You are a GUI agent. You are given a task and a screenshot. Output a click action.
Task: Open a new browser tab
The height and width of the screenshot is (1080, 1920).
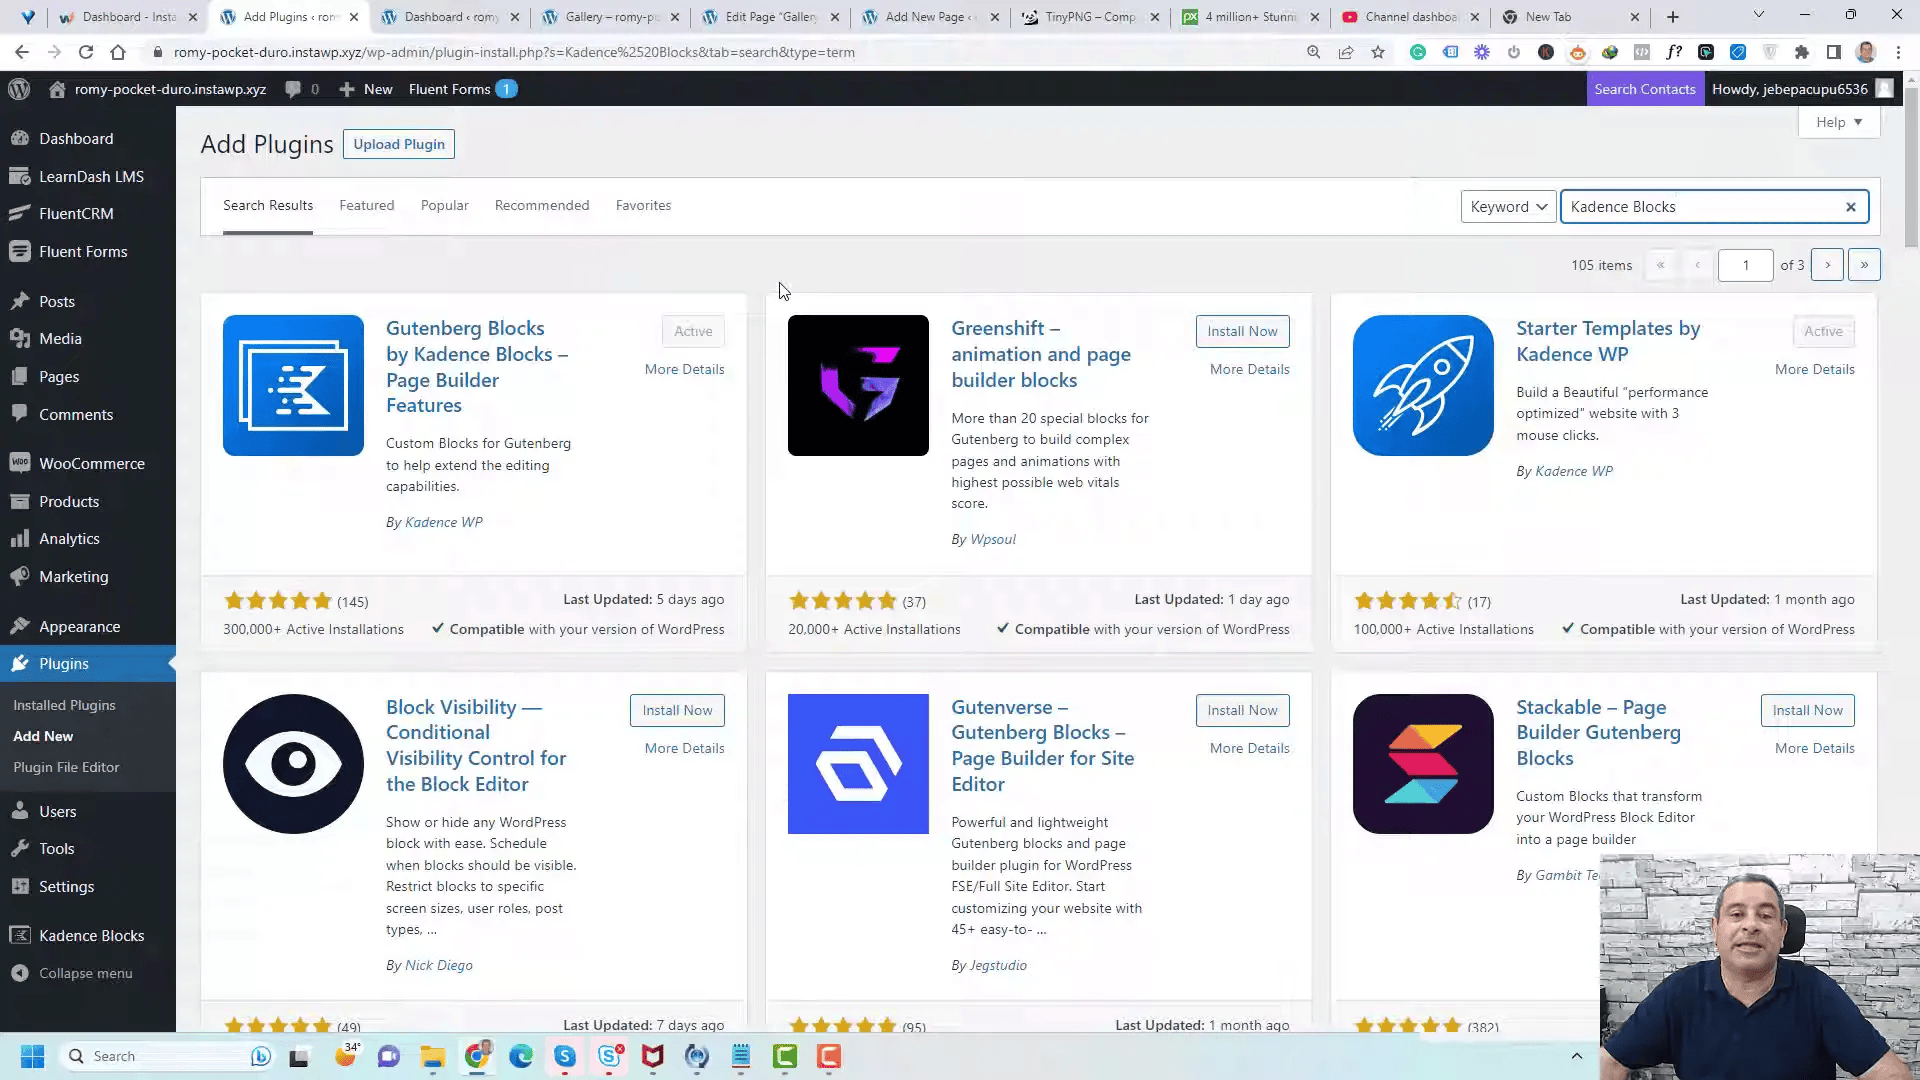[x=1673, y=17]
